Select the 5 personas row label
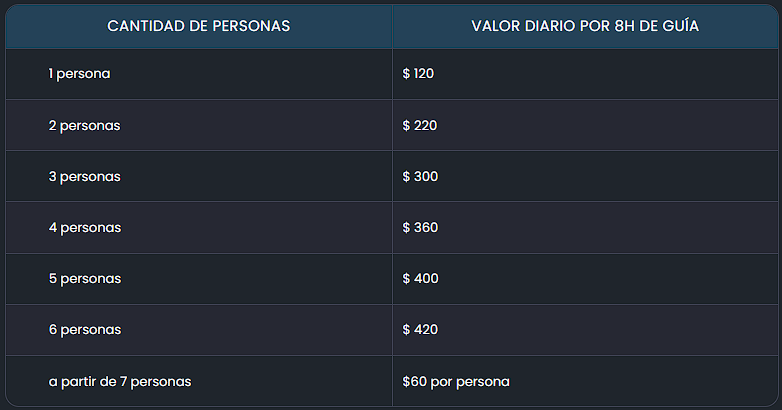This screenshot has width=782, height=410. click(x=85, y=279)
